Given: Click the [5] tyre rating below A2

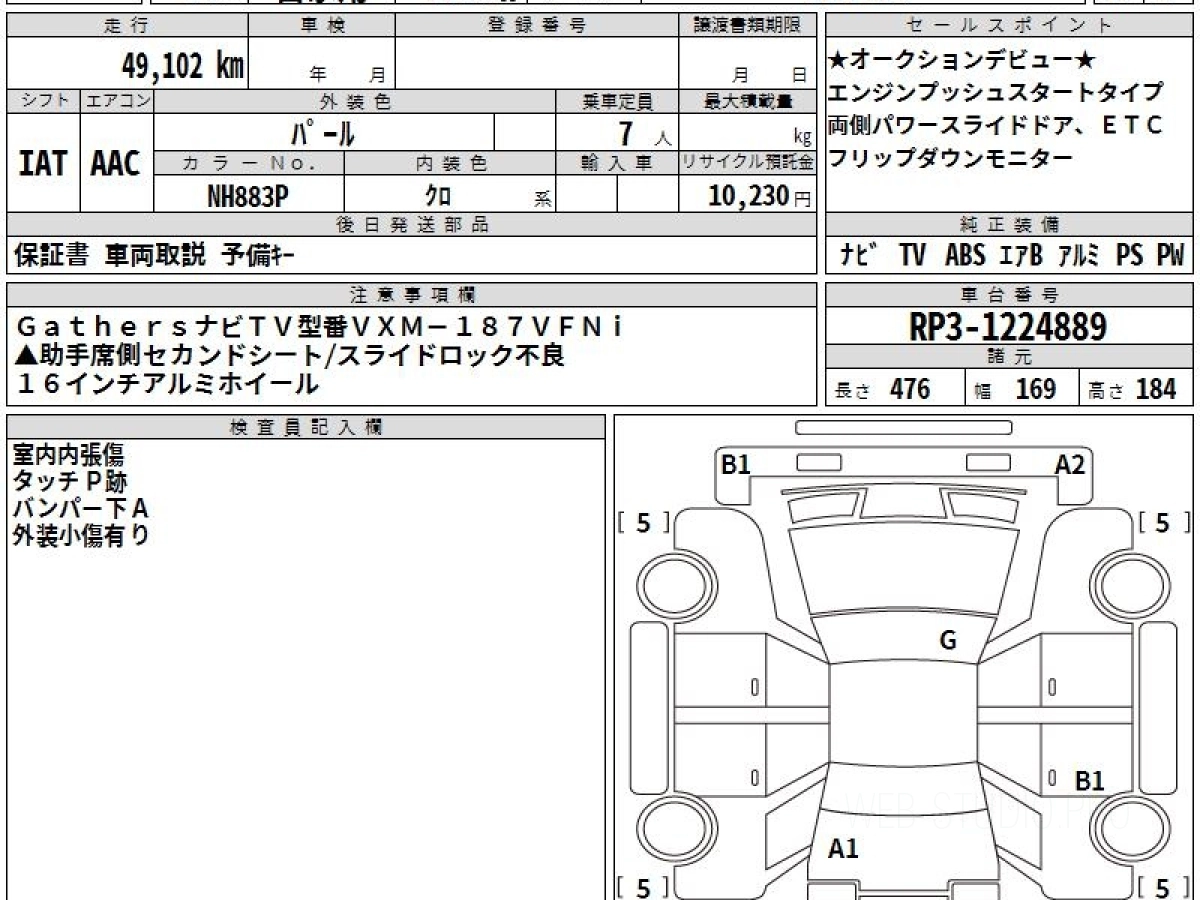Looking at the screenshot, I should click(1164, 522).
